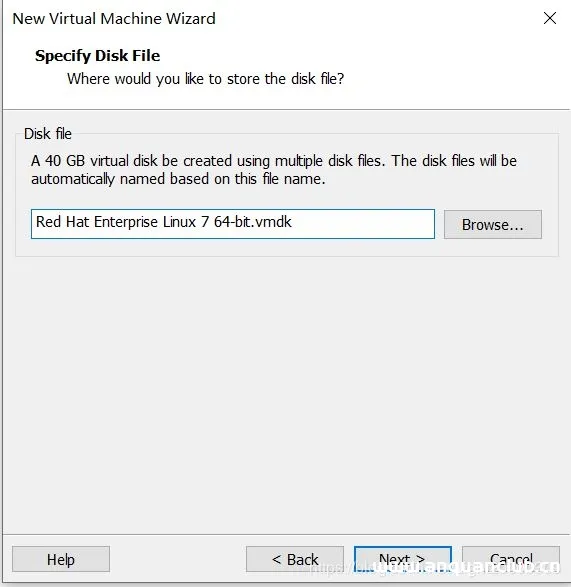Click the watermark text over the Next button
Screen dimensions: 571x587
pyautogui.click(x=434, y=568)
